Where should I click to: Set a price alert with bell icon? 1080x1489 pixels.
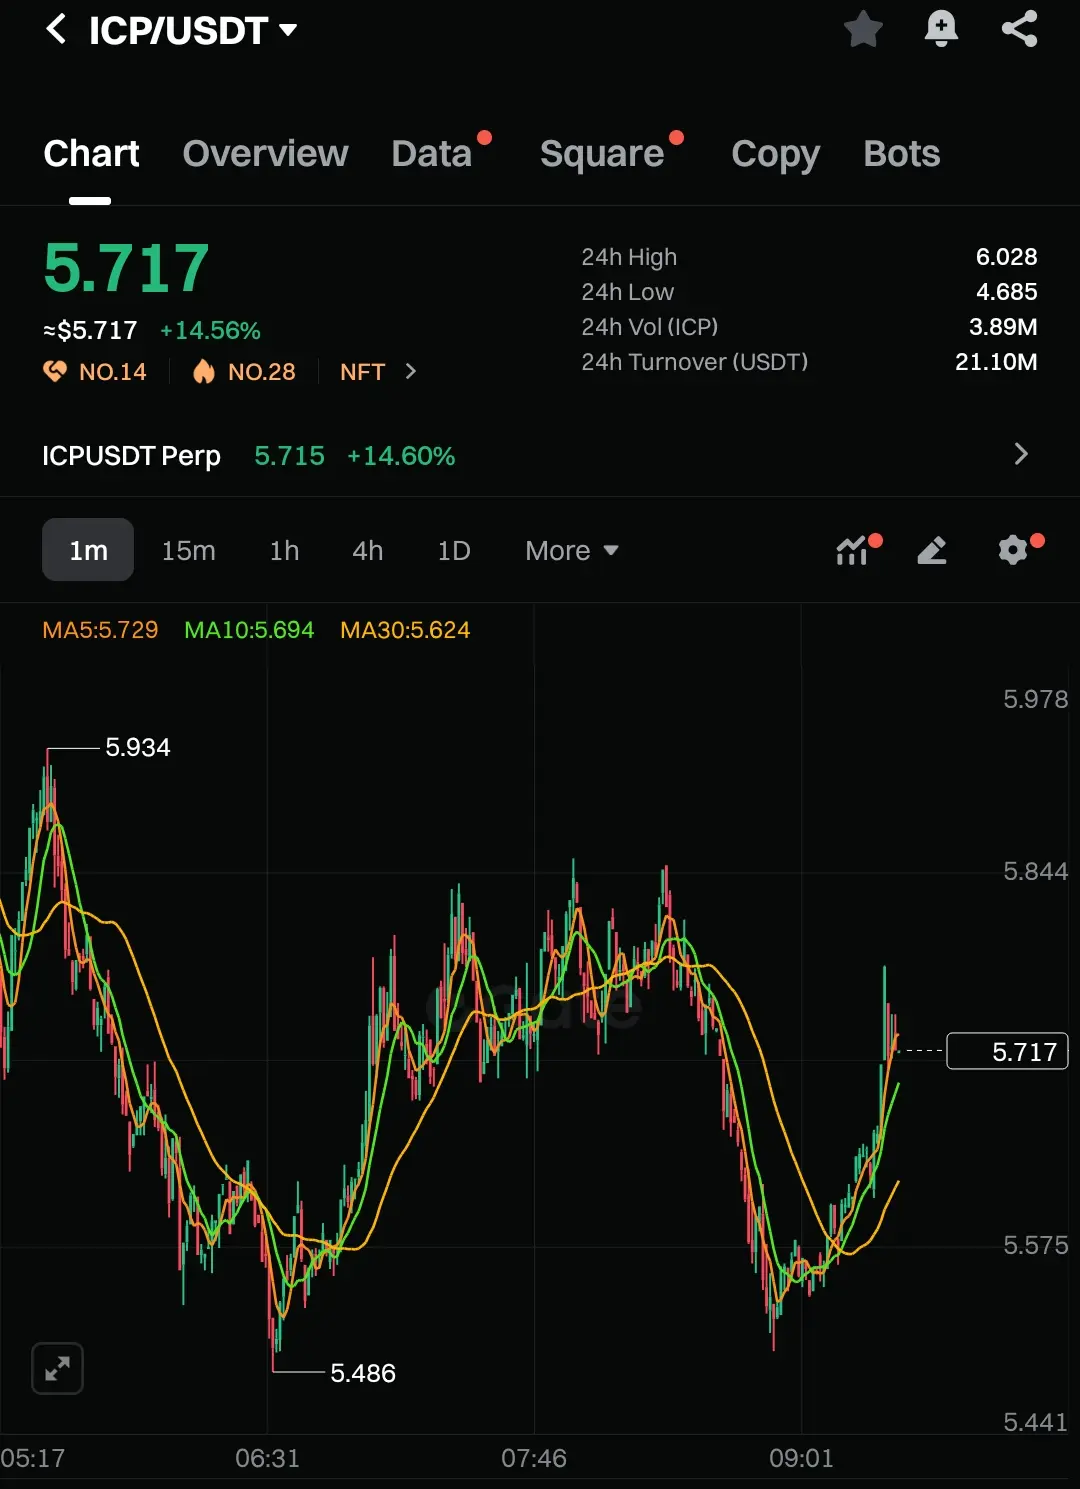pyautogui.click(x=941, y=29)
